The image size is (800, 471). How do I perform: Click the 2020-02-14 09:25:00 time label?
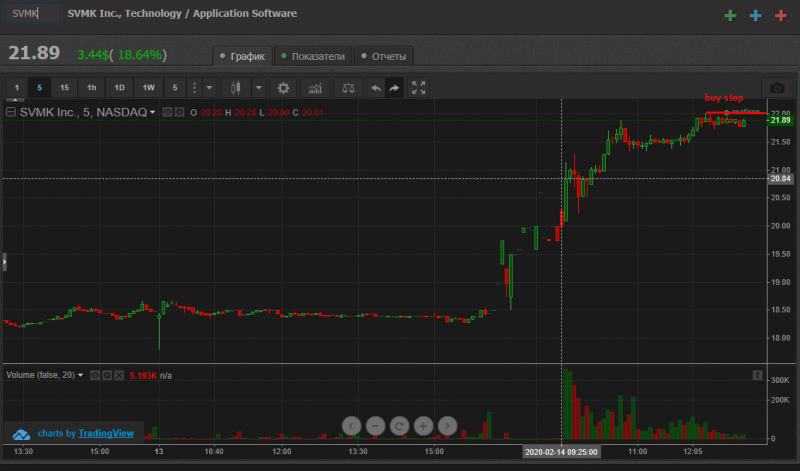coord(561,452)
